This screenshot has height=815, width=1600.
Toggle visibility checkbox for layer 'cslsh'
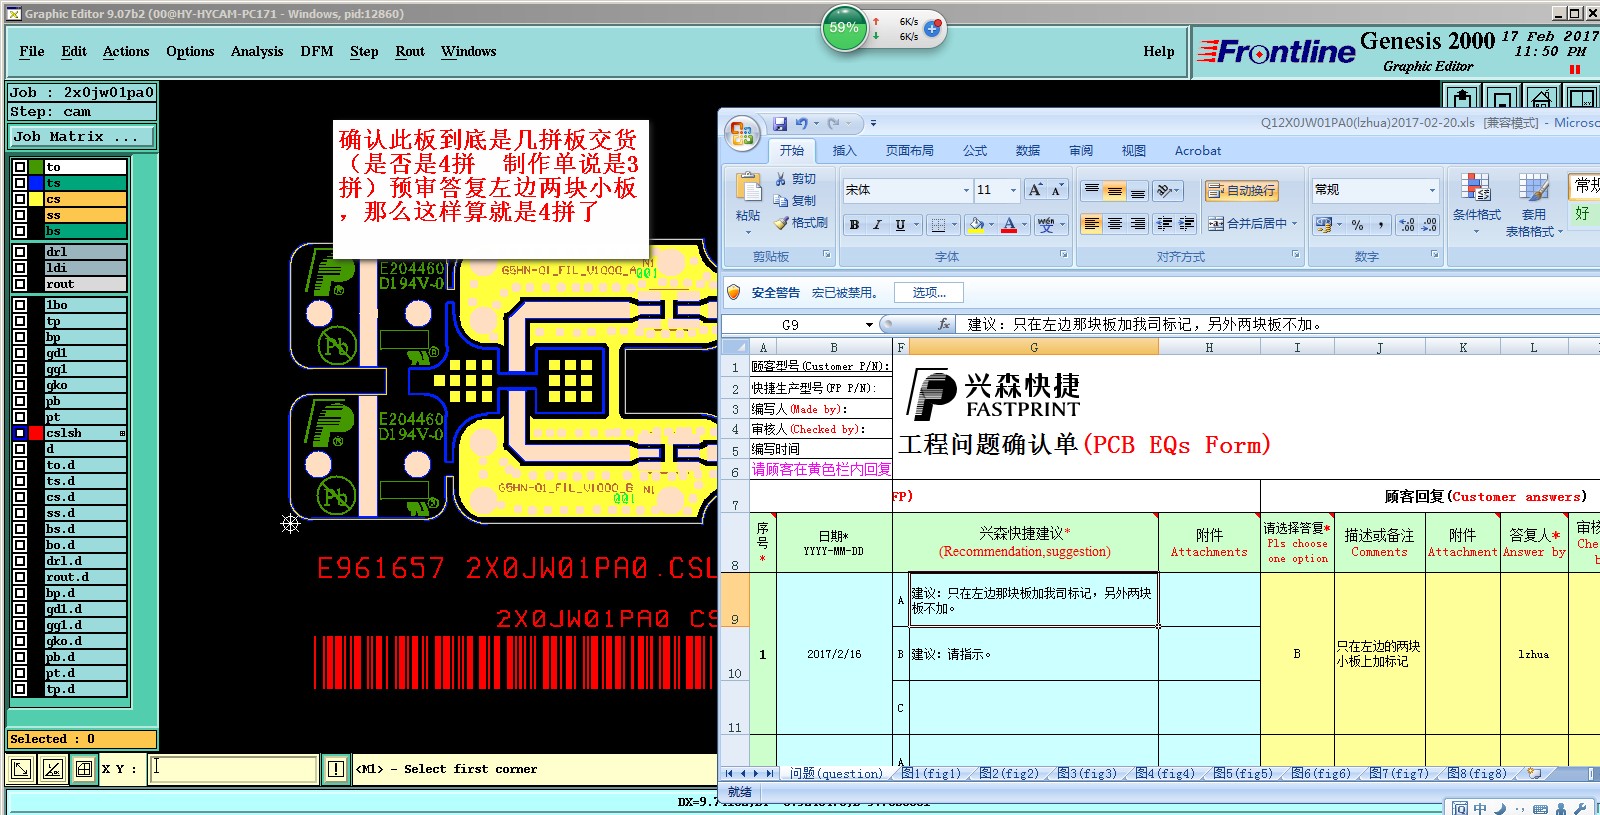[19, 433]
